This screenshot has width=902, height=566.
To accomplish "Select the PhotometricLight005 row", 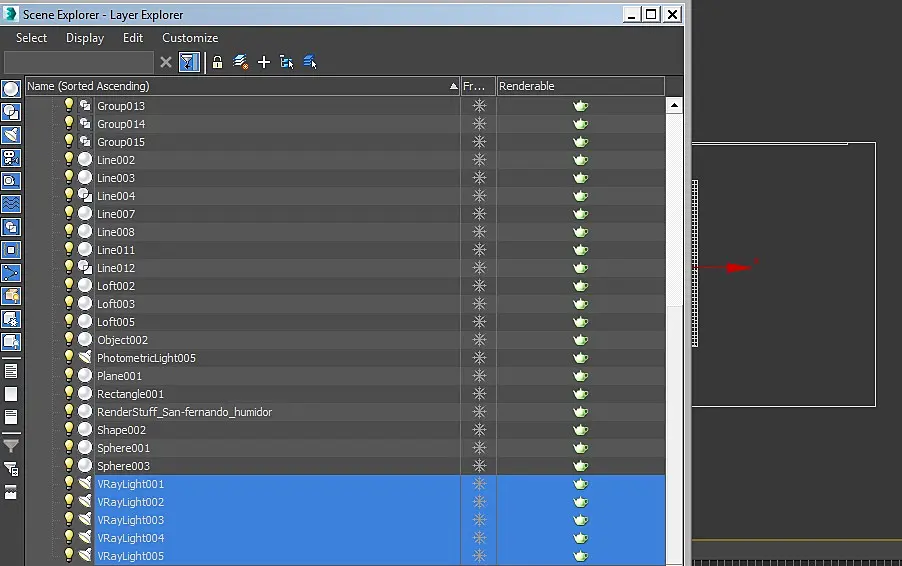I will [345, 358].
